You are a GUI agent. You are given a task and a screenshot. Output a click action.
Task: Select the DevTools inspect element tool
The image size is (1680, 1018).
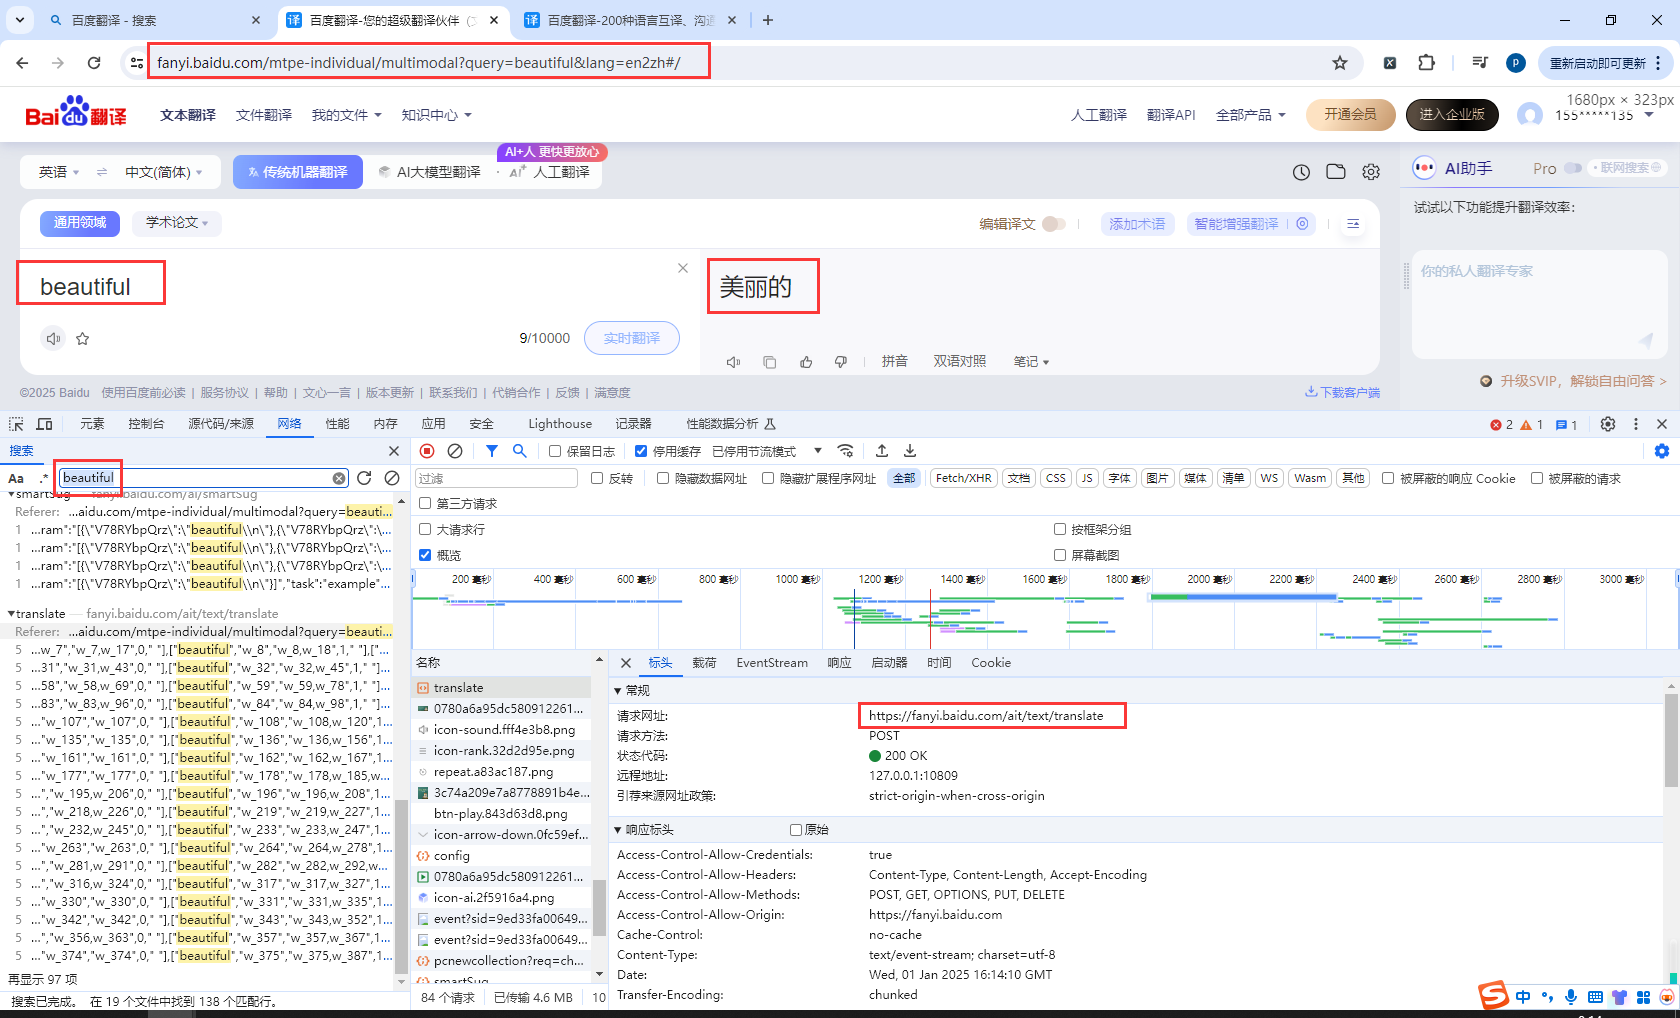[16, 424]
